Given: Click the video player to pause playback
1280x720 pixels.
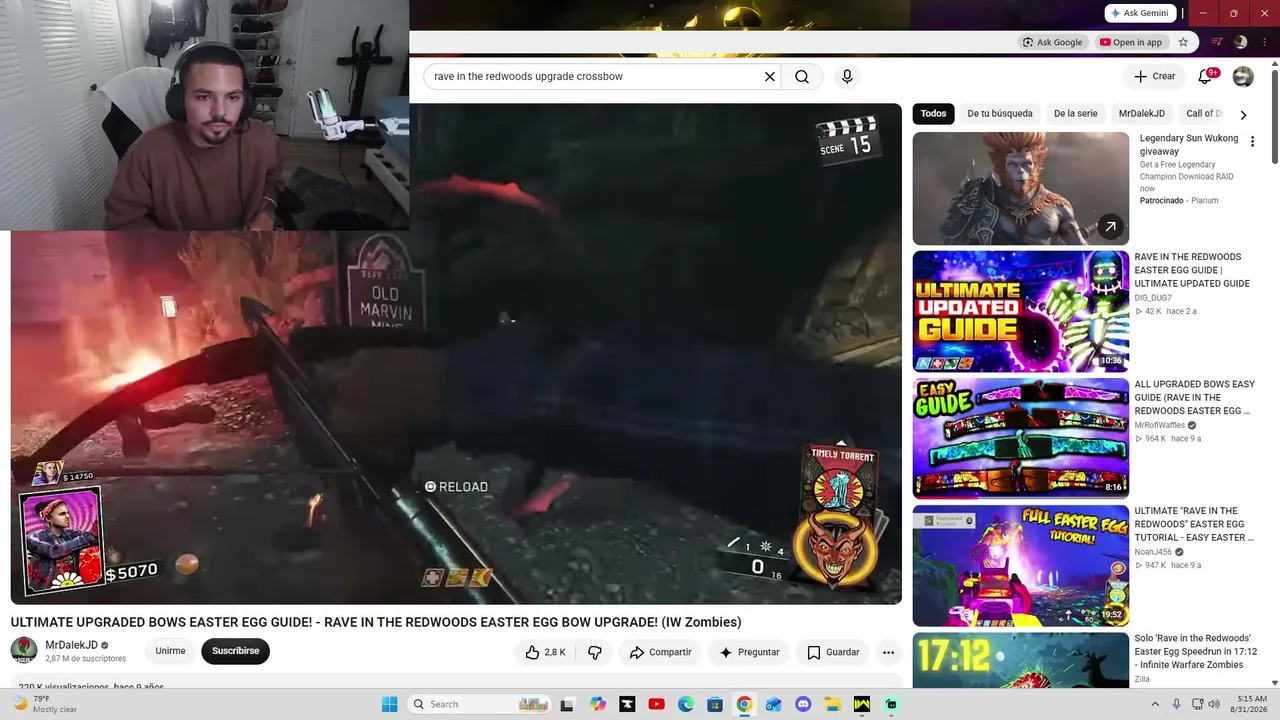Looking at the screenshot, I should point(456,354).
